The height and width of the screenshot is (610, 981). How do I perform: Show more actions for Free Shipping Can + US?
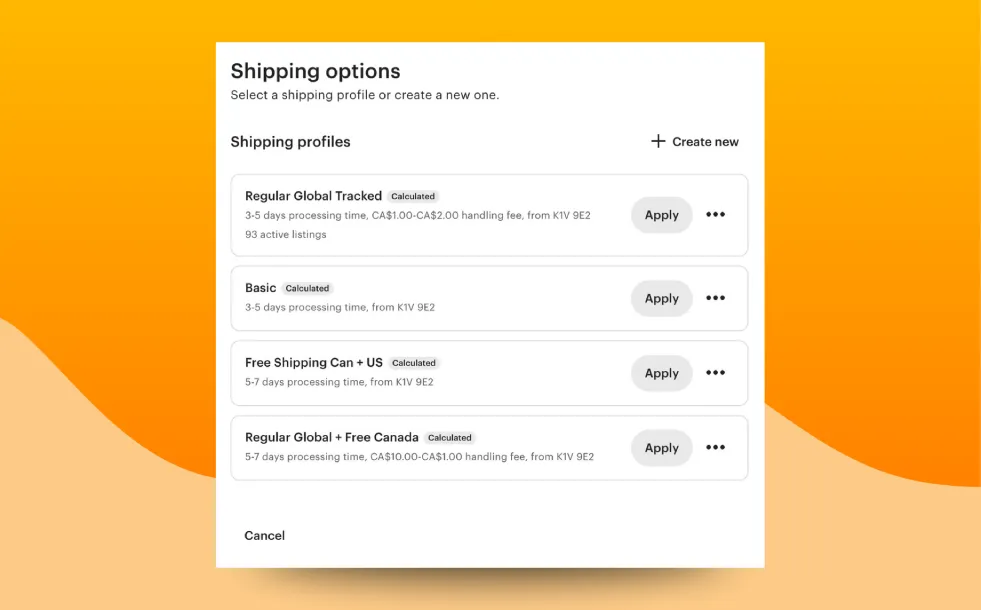715,373
